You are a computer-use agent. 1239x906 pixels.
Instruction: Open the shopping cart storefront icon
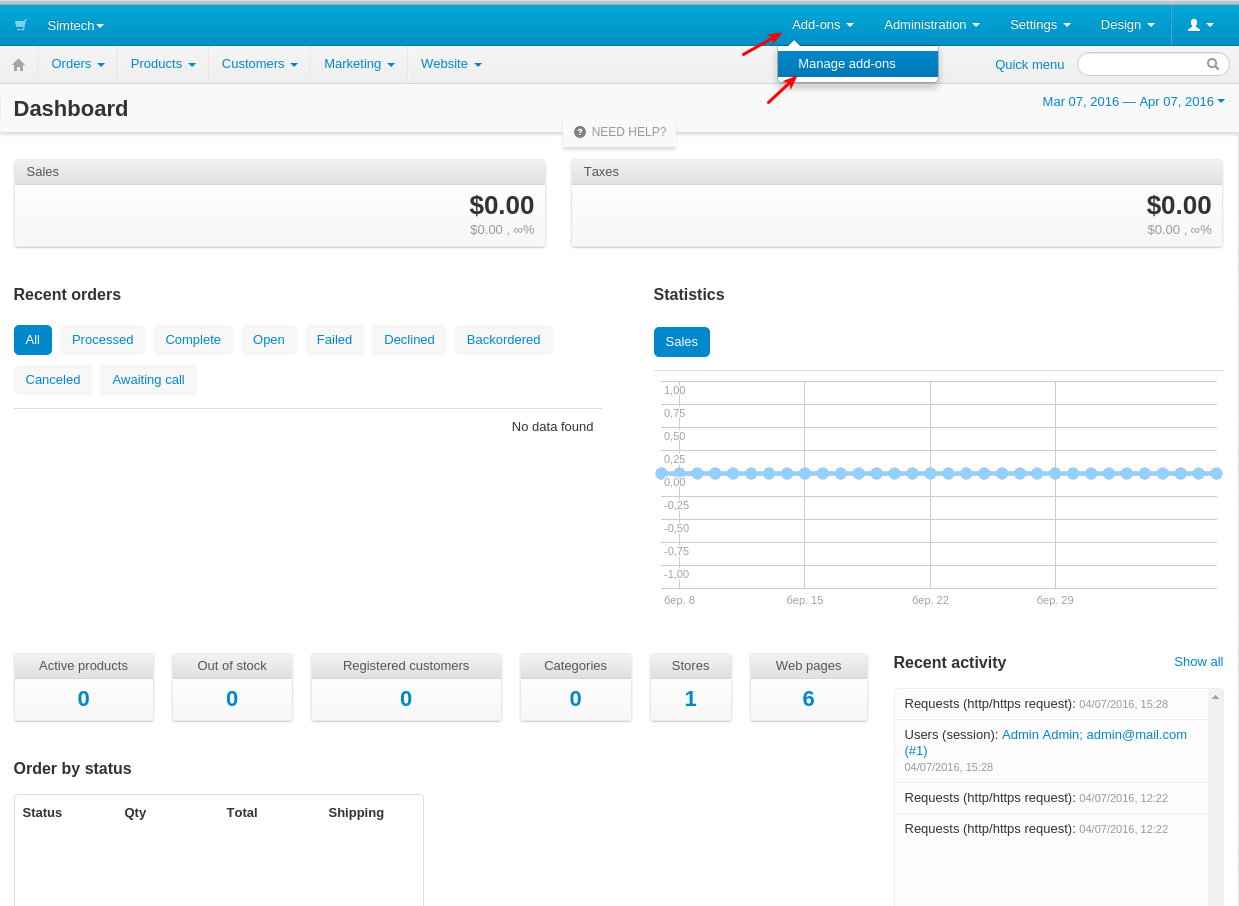coord(21,25)
